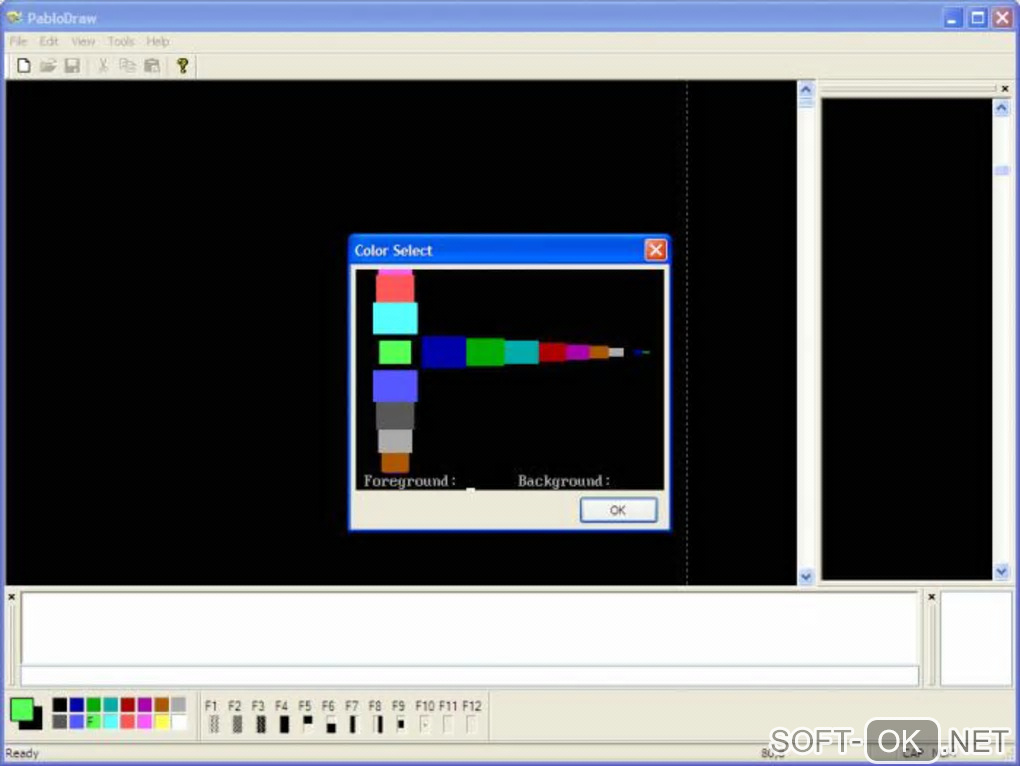1020x766 pixels.
Task: Select the F9 small square character
Action: click(x=401, y=724)
